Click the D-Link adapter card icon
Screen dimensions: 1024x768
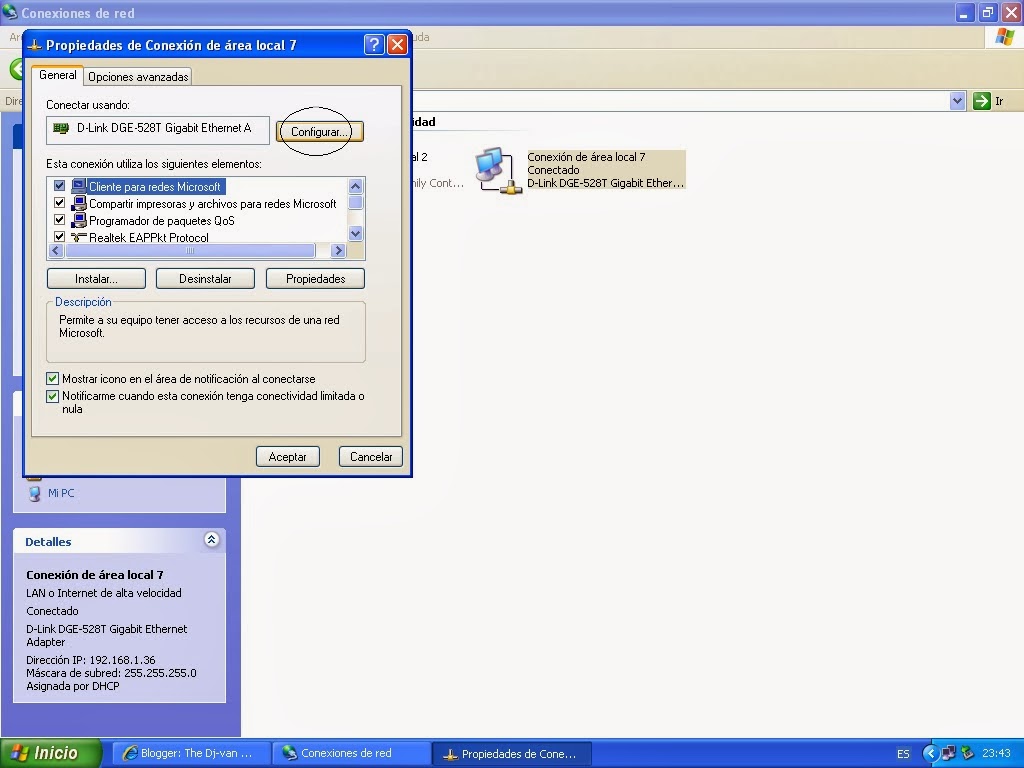coord(61,128)
